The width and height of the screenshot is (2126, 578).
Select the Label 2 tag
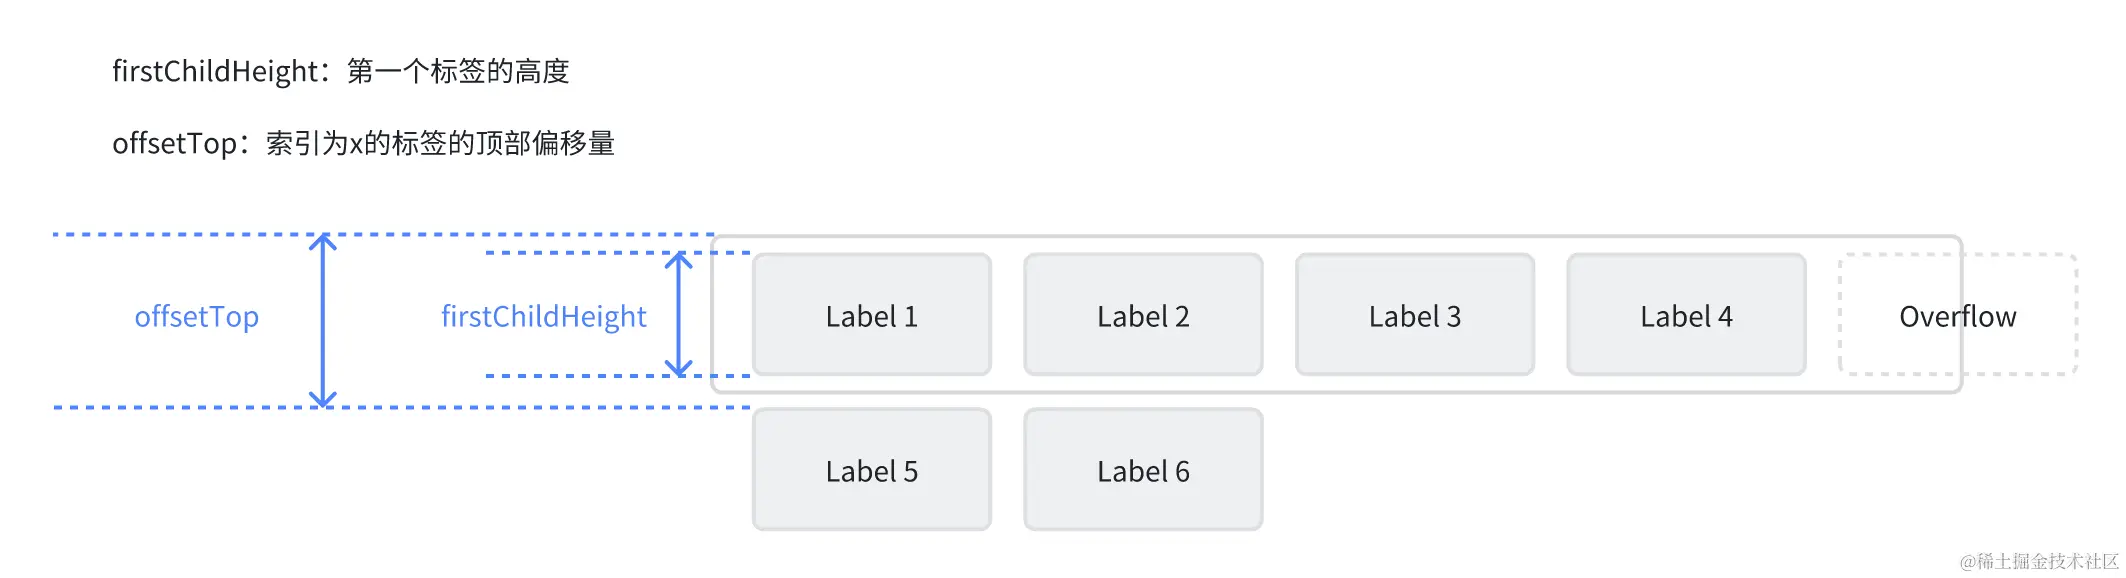click(x=1143, y=315)
